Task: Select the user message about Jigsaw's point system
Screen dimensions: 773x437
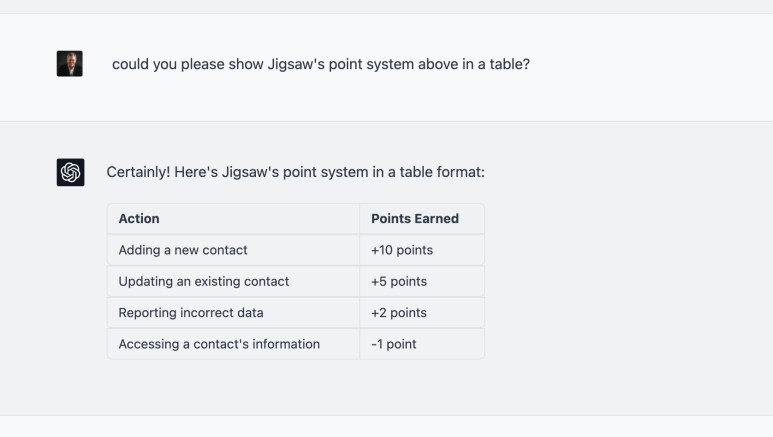Action: (321, 64)
